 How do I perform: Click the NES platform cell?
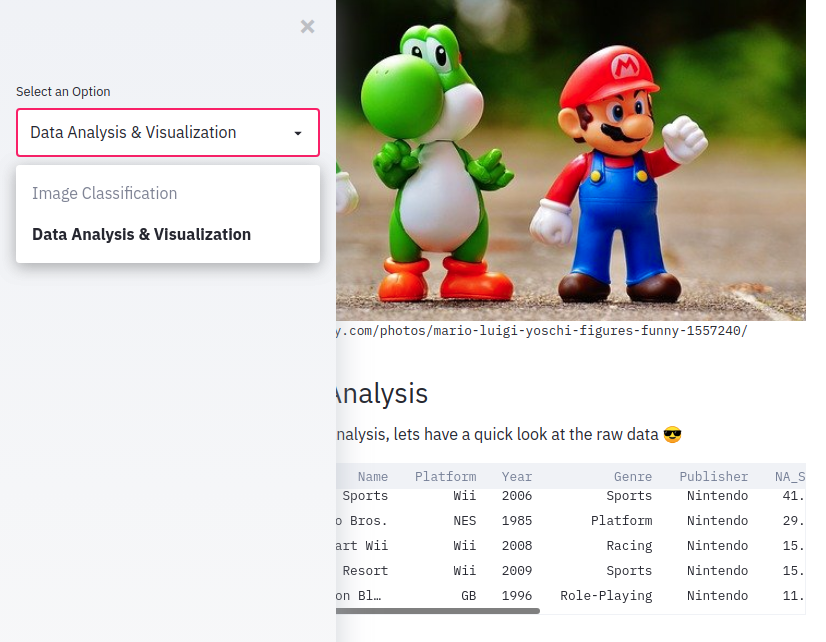pos(465,521)
